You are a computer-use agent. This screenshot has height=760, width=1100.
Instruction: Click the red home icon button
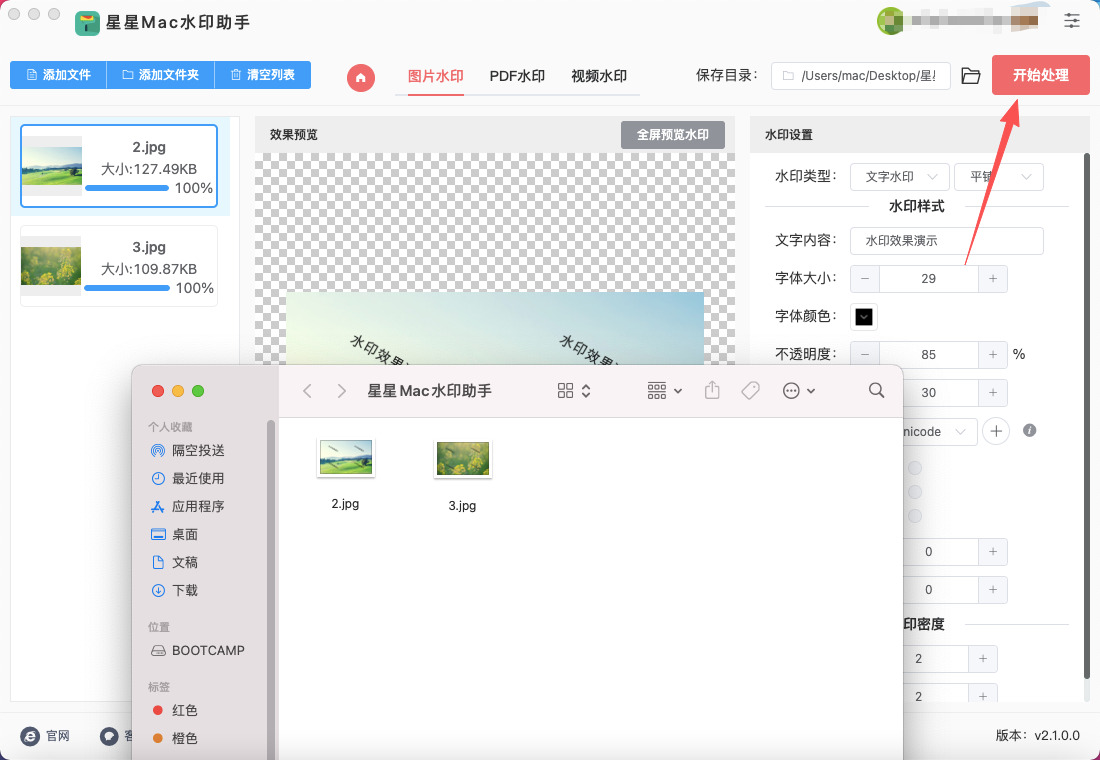[361, 77]
